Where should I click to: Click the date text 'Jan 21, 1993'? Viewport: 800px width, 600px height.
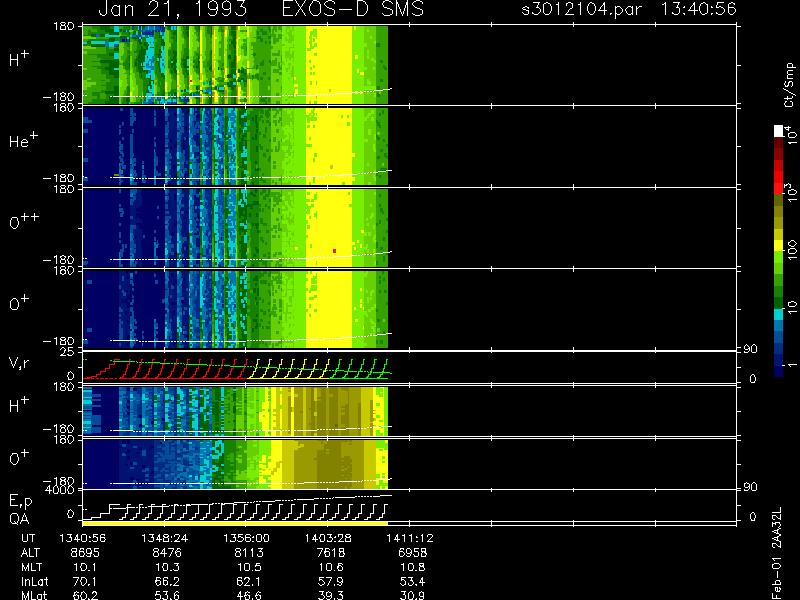[172, 9]
